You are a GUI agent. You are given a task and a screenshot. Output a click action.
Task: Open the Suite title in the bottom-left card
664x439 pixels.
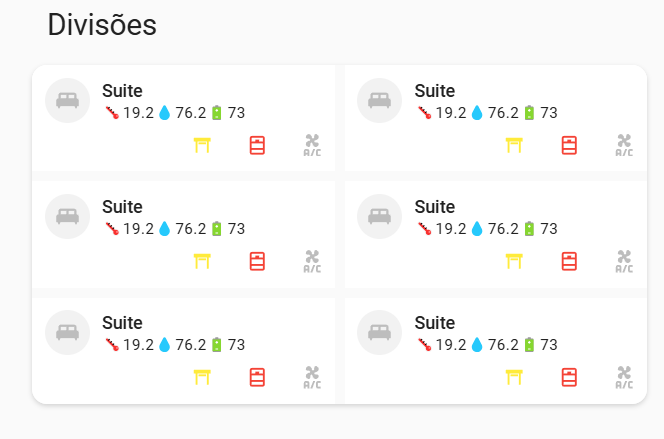pos(122,323)
